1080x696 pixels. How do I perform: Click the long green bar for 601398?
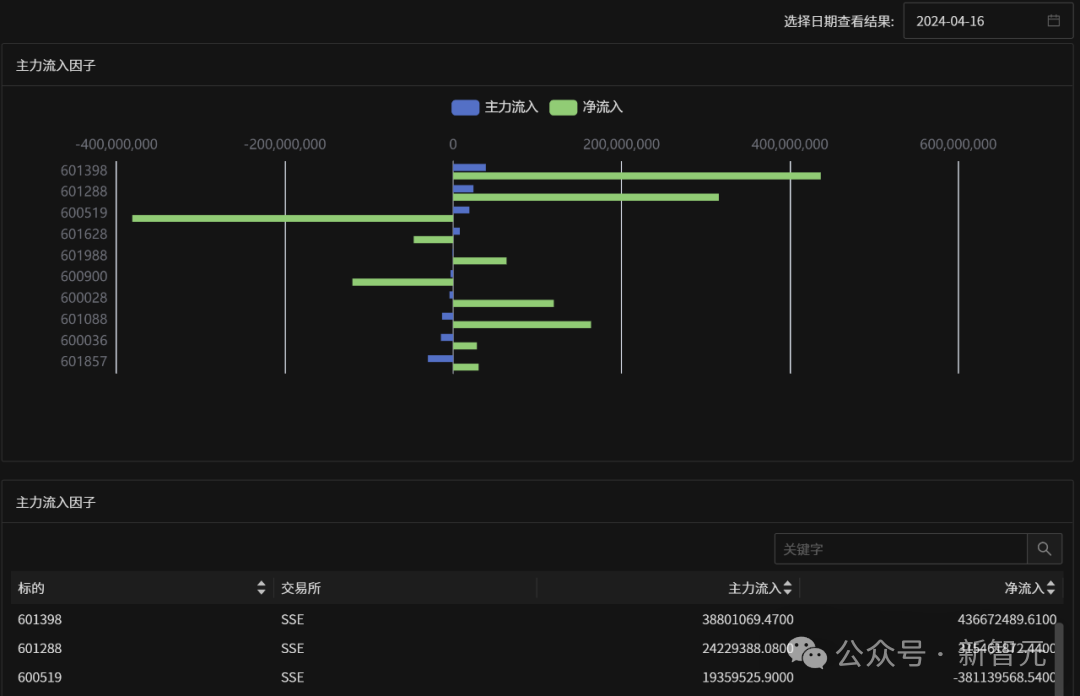click(x=636, y=176)
